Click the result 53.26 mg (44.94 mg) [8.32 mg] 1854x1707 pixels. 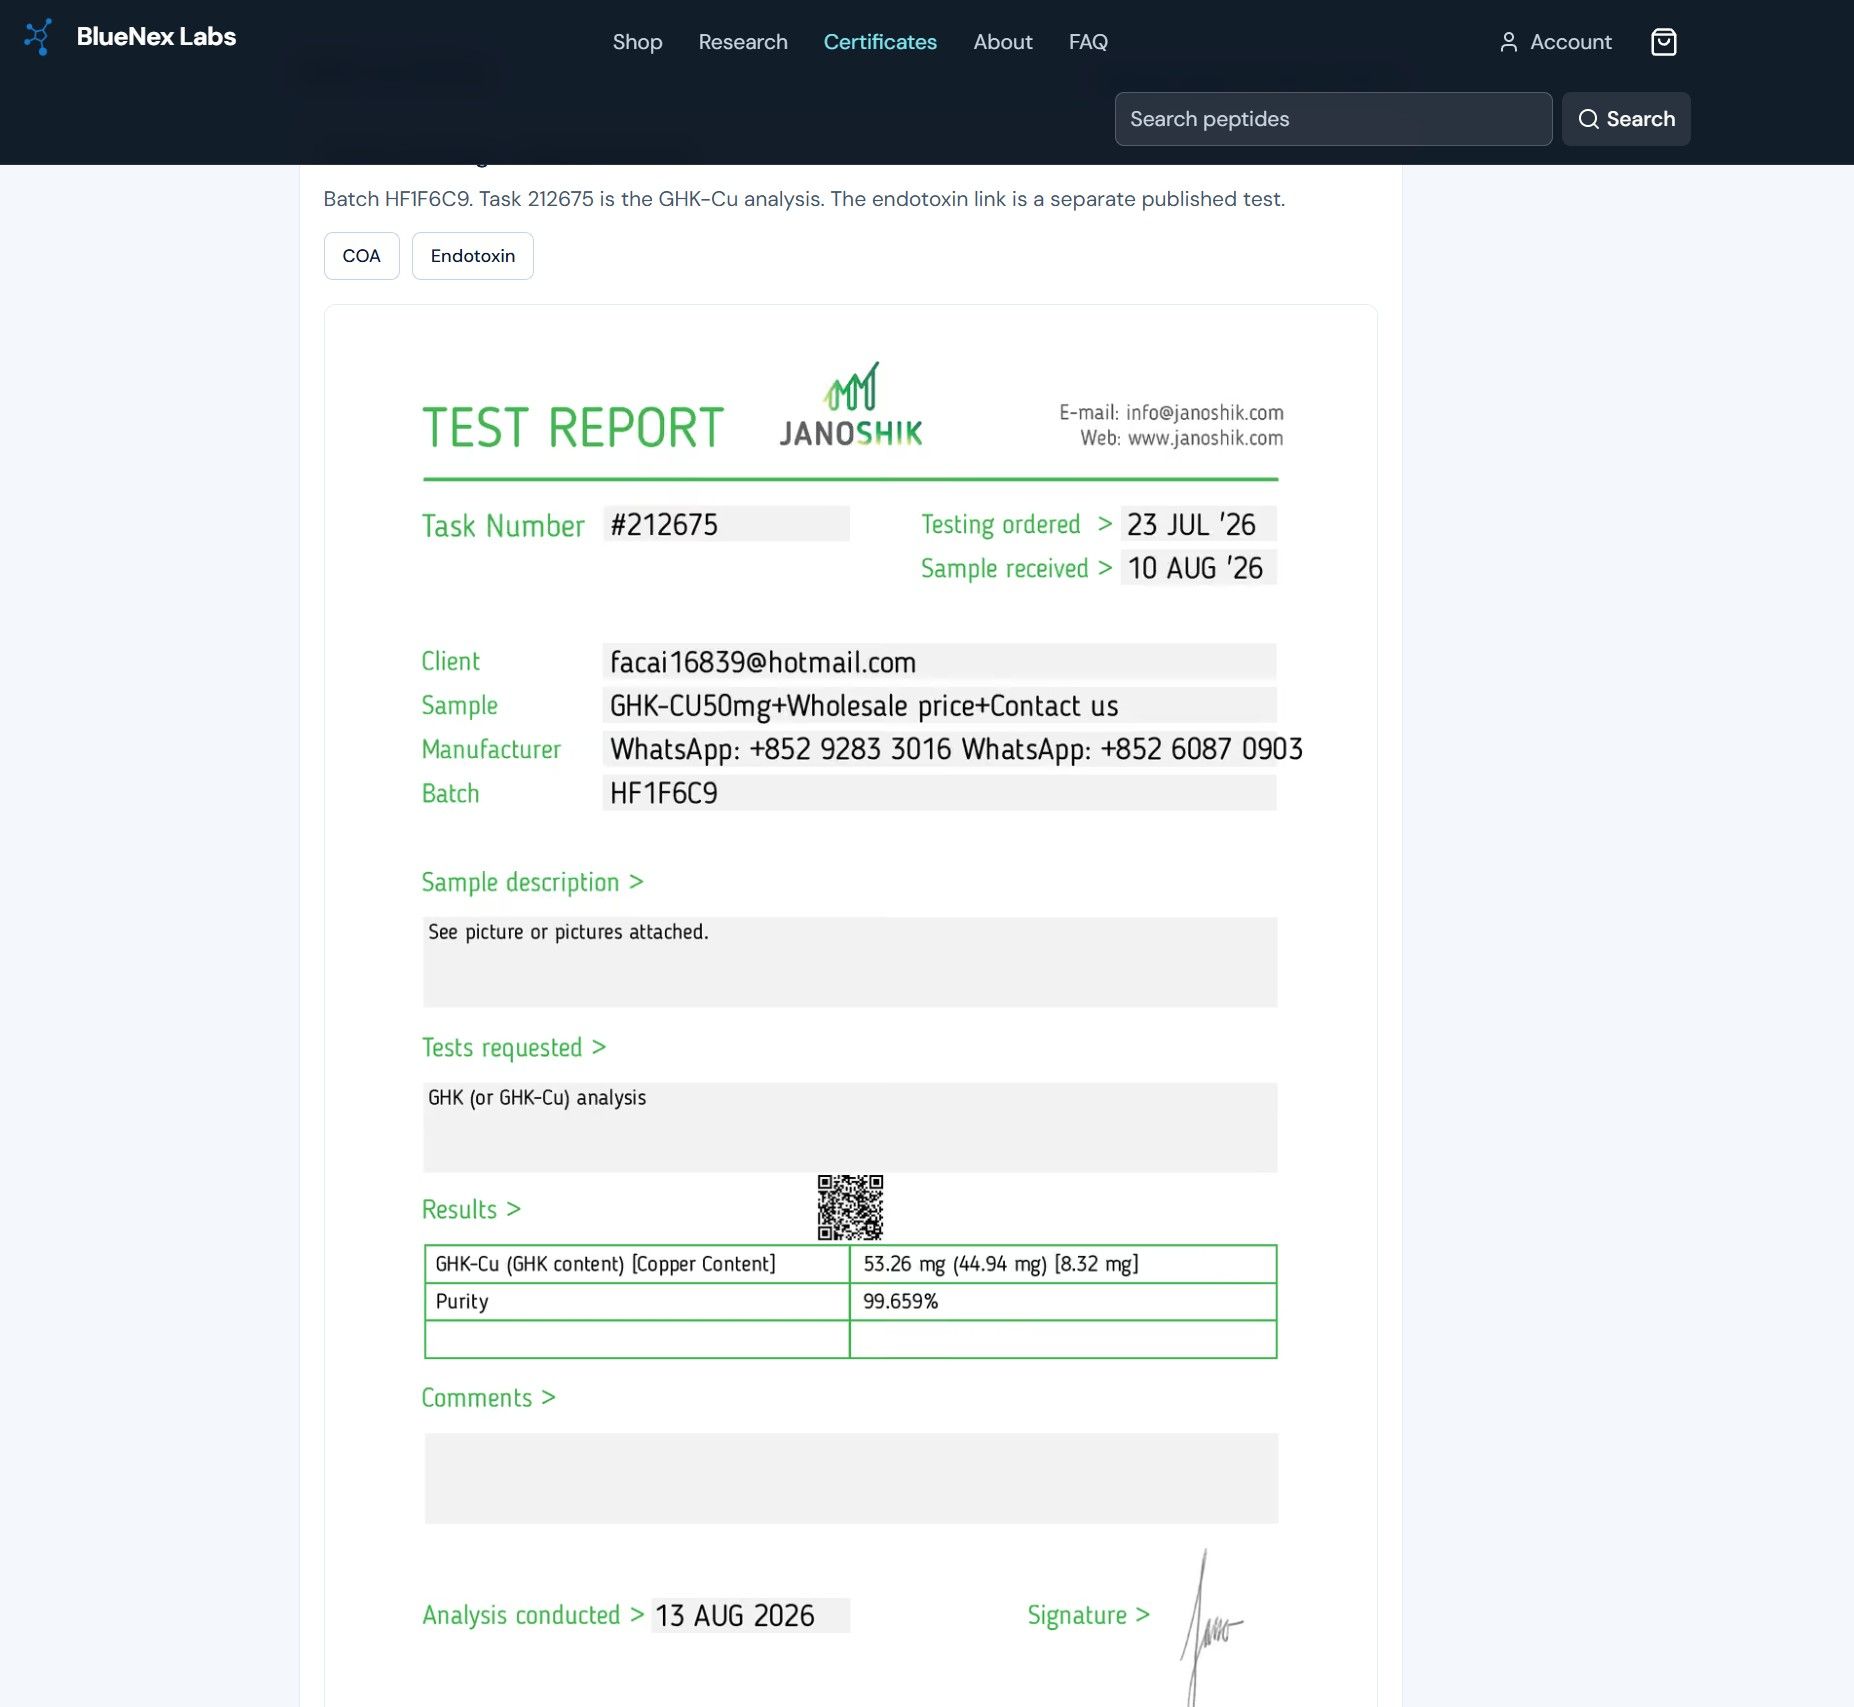pos(1001,1264)
